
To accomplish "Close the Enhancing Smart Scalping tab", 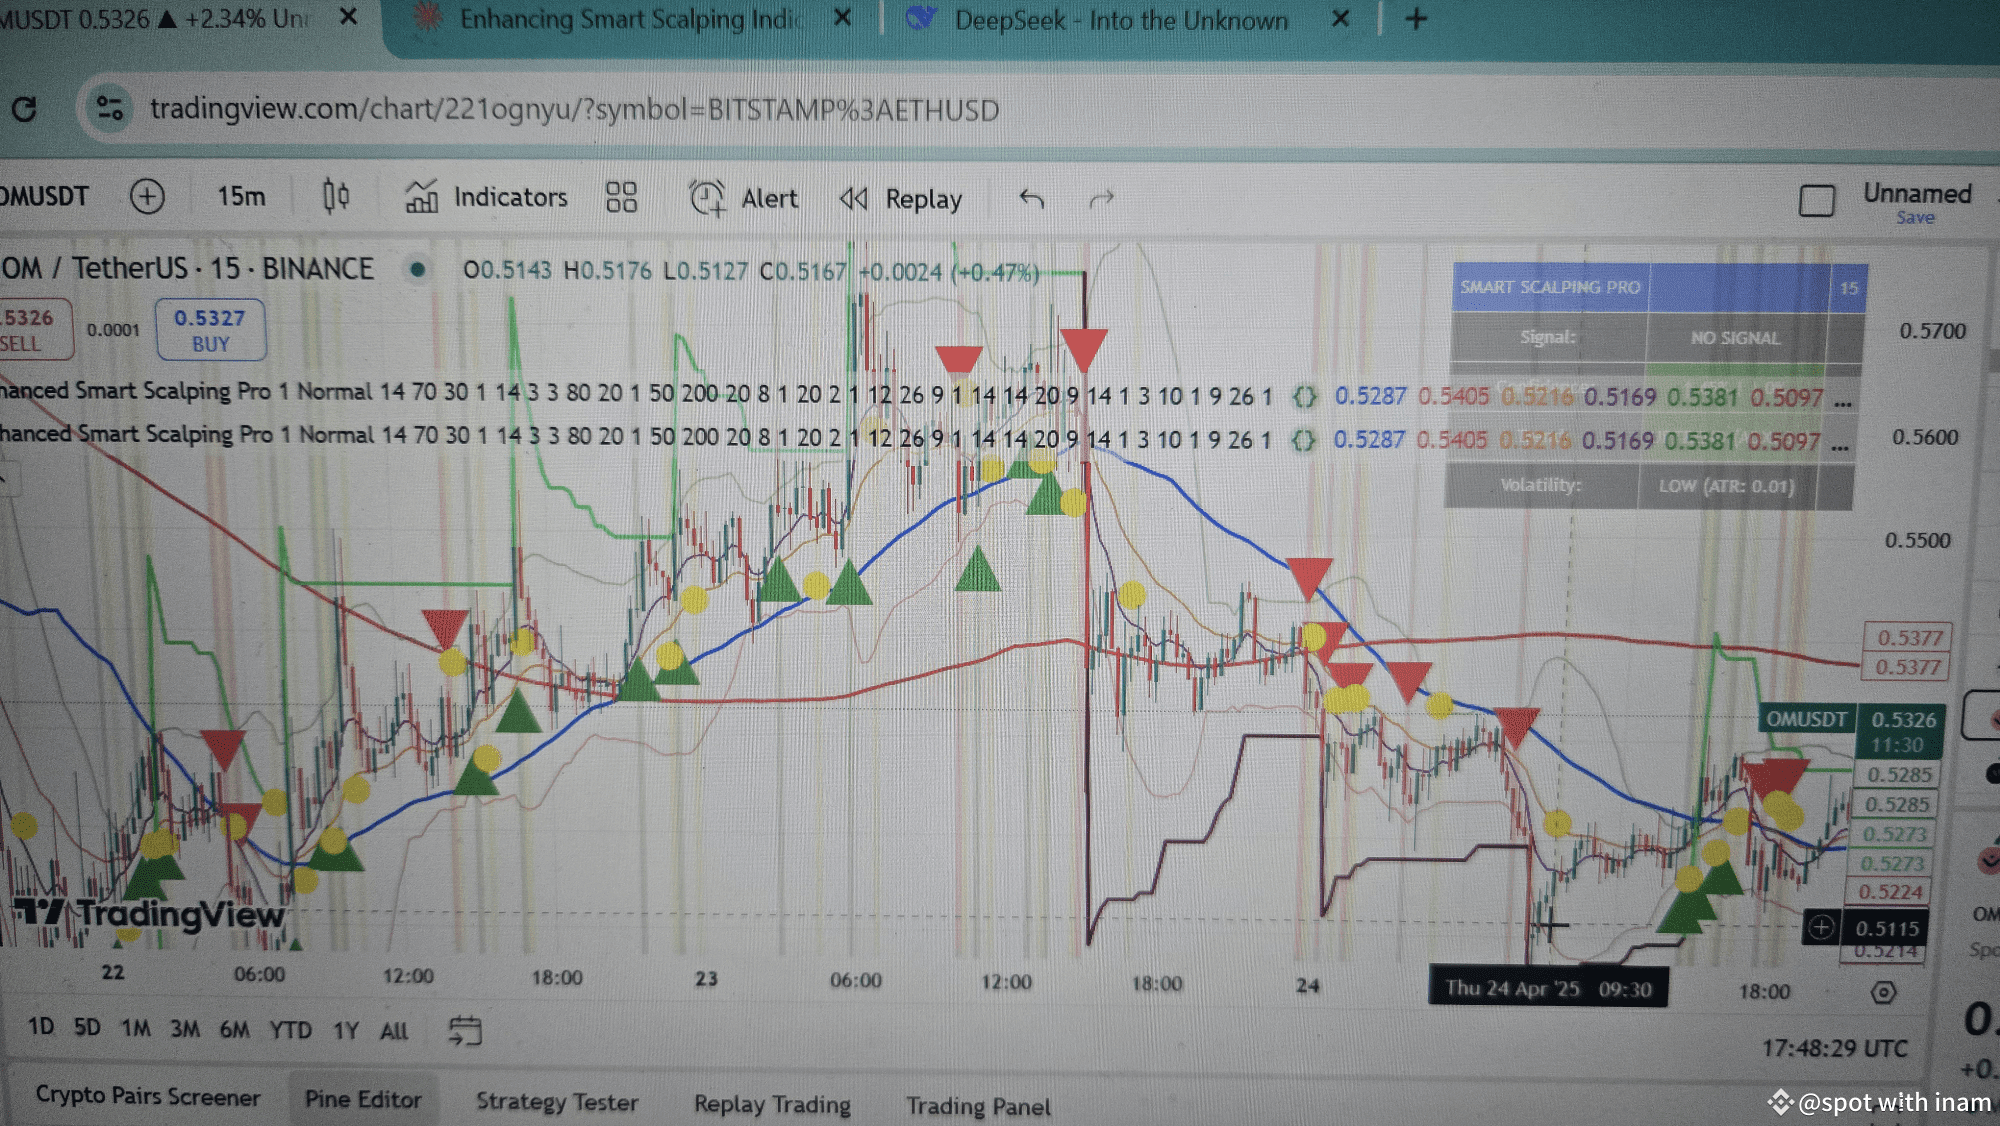I will (x=842, y=18).
